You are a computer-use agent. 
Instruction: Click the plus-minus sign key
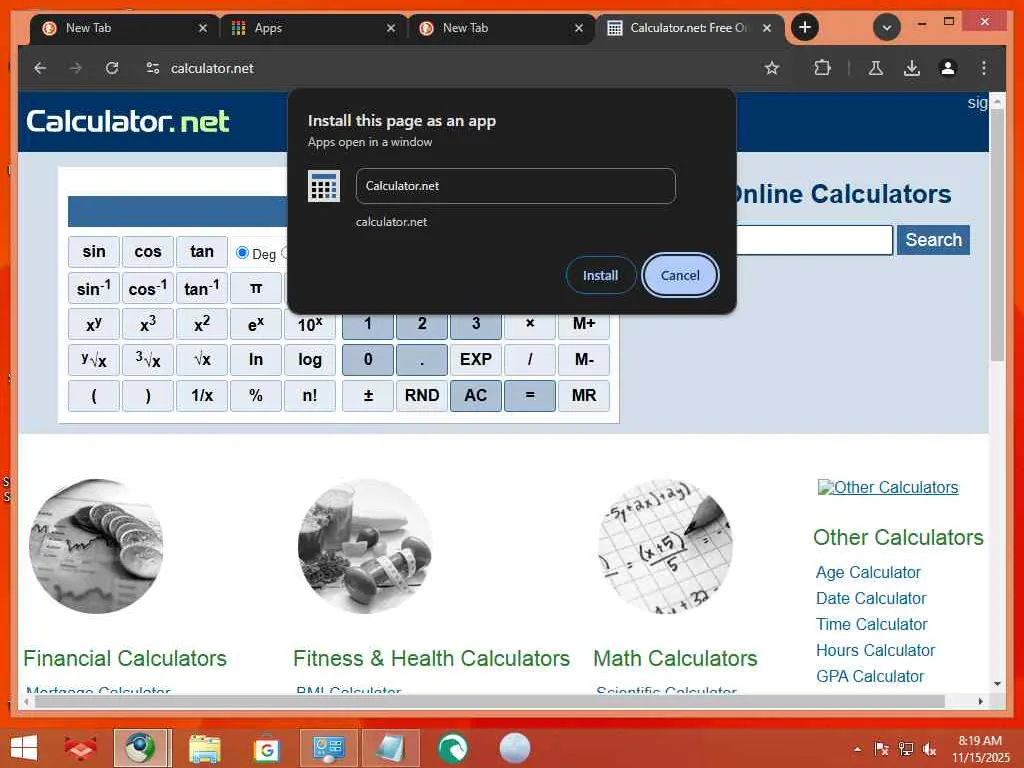coord(368,395)
